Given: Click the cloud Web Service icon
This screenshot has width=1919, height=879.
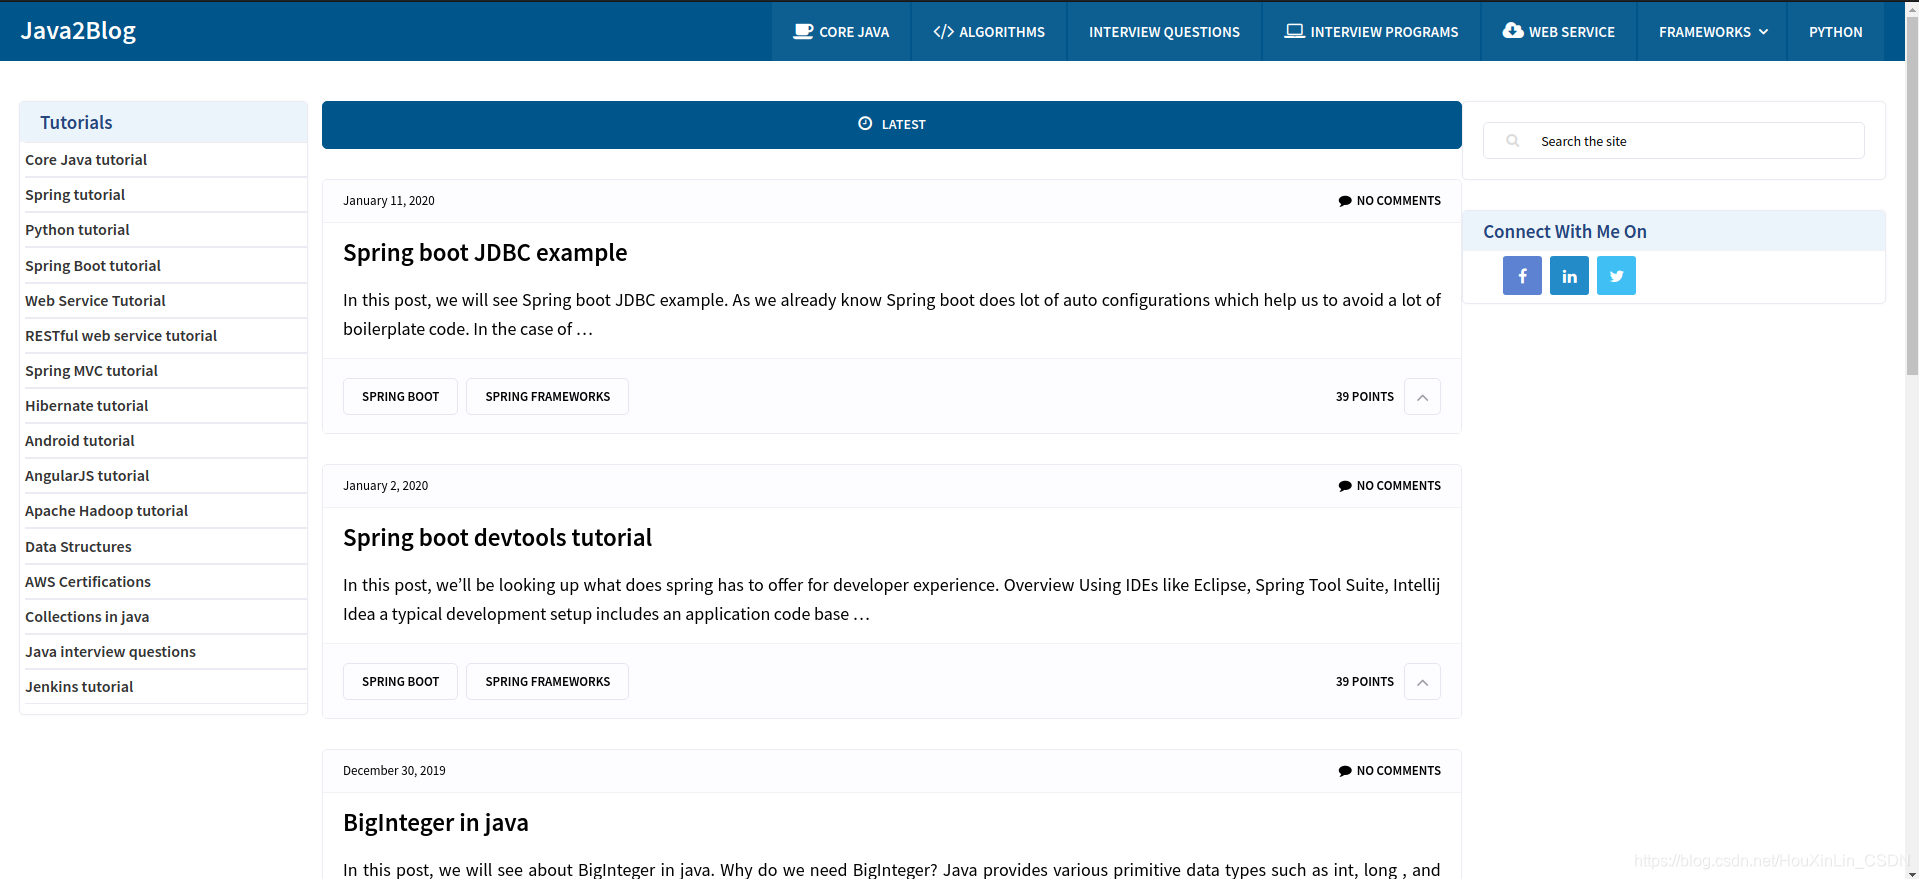Looking at the screenshot, I should [x=1513, y=31].
